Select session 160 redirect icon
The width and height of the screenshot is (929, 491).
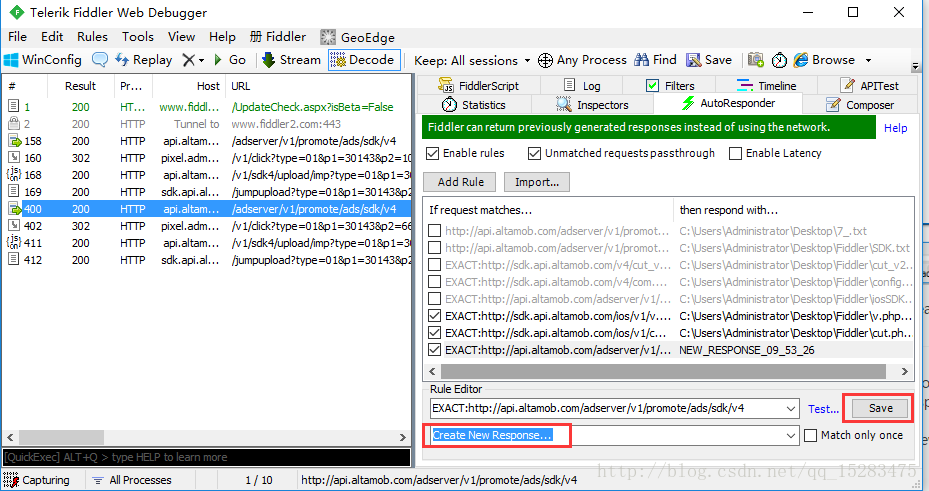[14, 158]
